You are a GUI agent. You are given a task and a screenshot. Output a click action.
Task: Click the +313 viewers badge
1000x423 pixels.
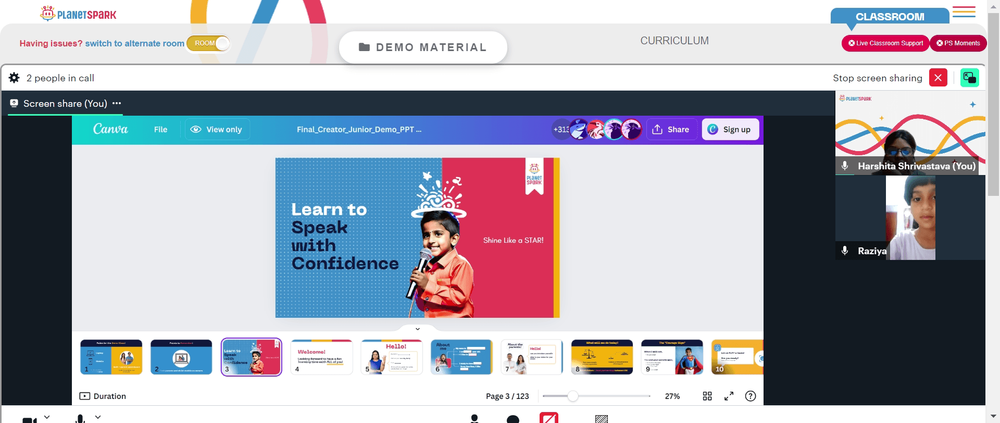561,129
